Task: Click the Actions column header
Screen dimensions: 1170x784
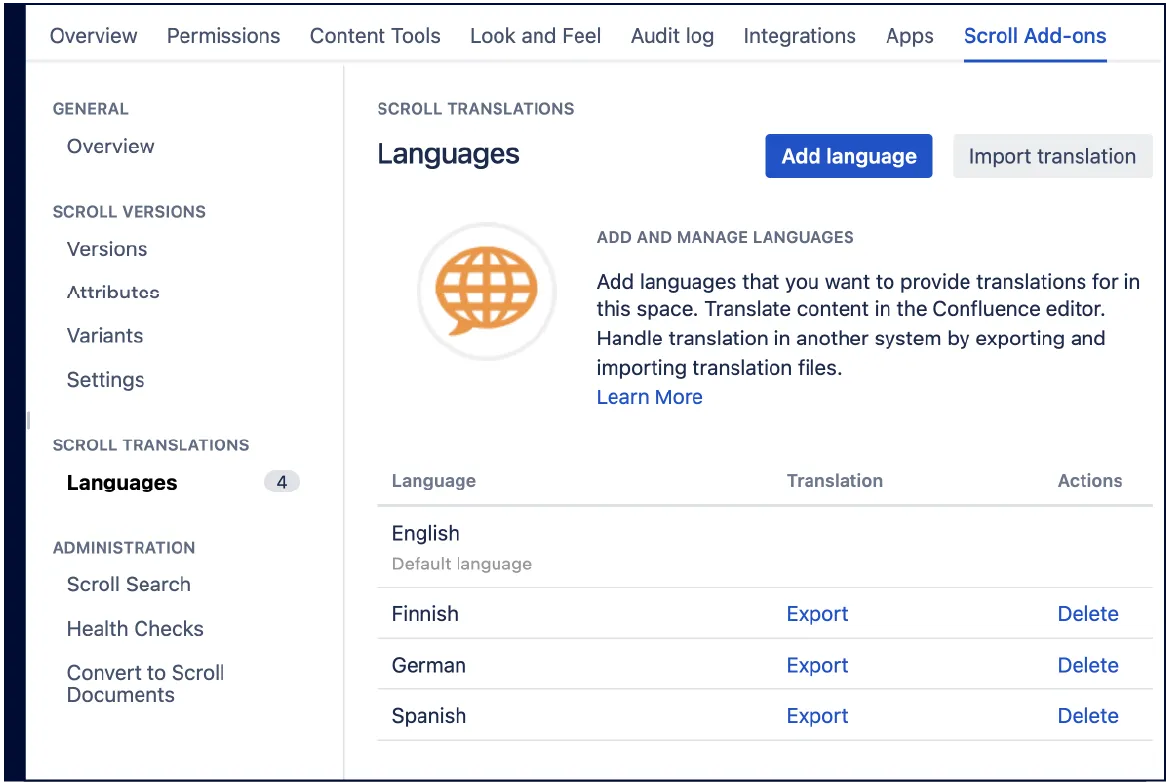Action: 1089,481
